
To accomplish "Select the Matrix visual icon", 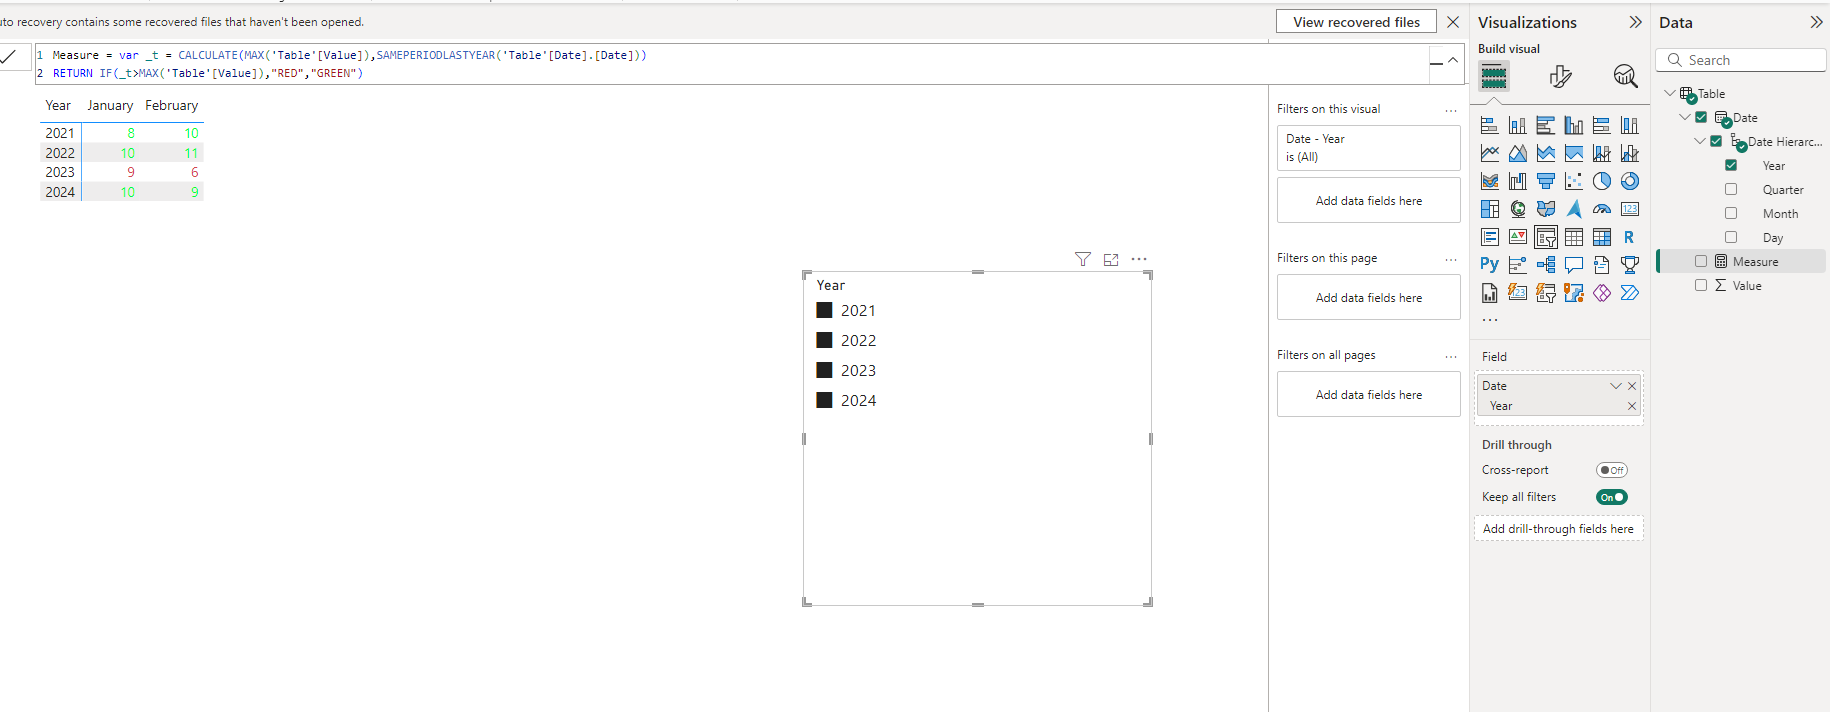I will 1601,237.
